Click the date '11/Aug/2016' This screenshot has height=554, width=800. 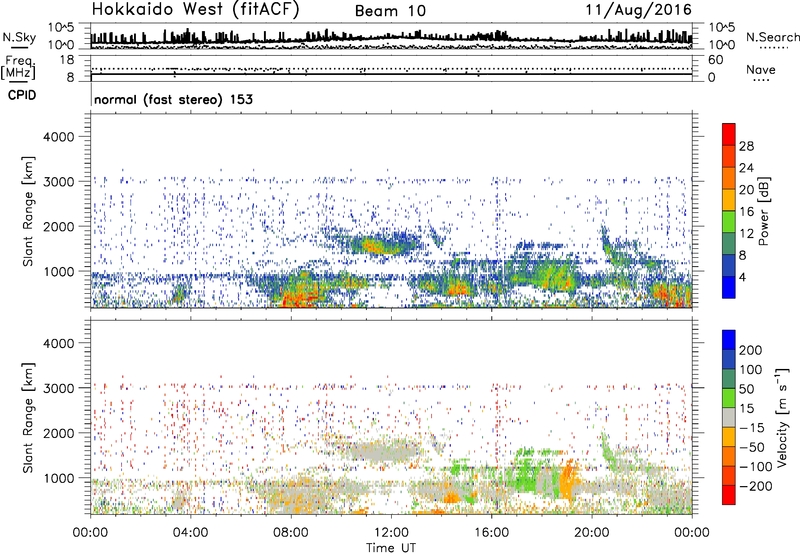tap(638, 10)
